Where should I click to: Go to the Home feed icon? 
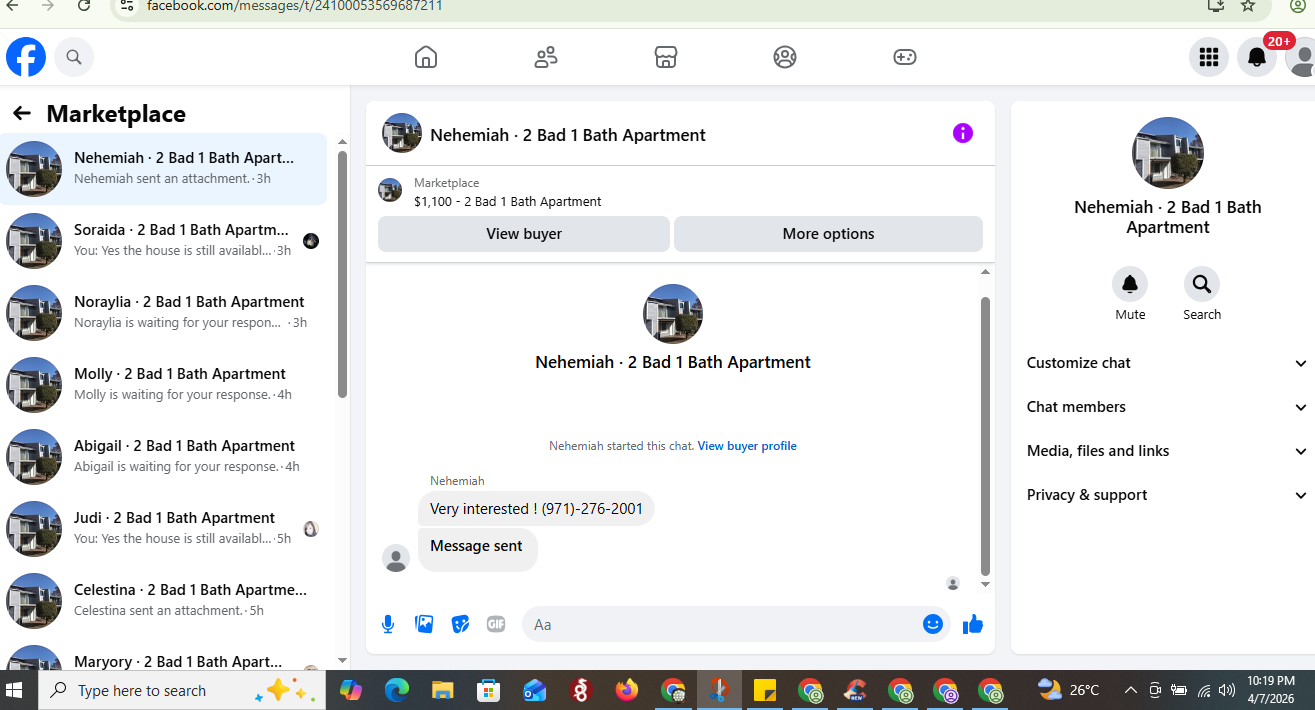coord(426,57)
